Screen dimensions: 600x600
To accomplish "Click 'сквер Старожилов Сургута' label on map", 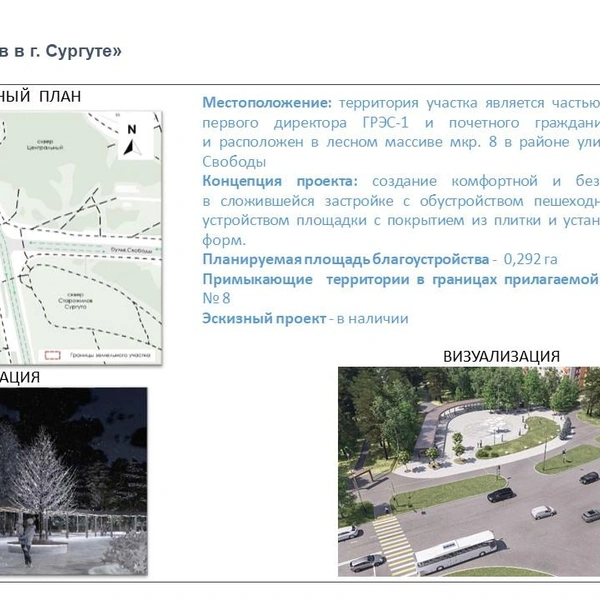I will pos(75,301).
